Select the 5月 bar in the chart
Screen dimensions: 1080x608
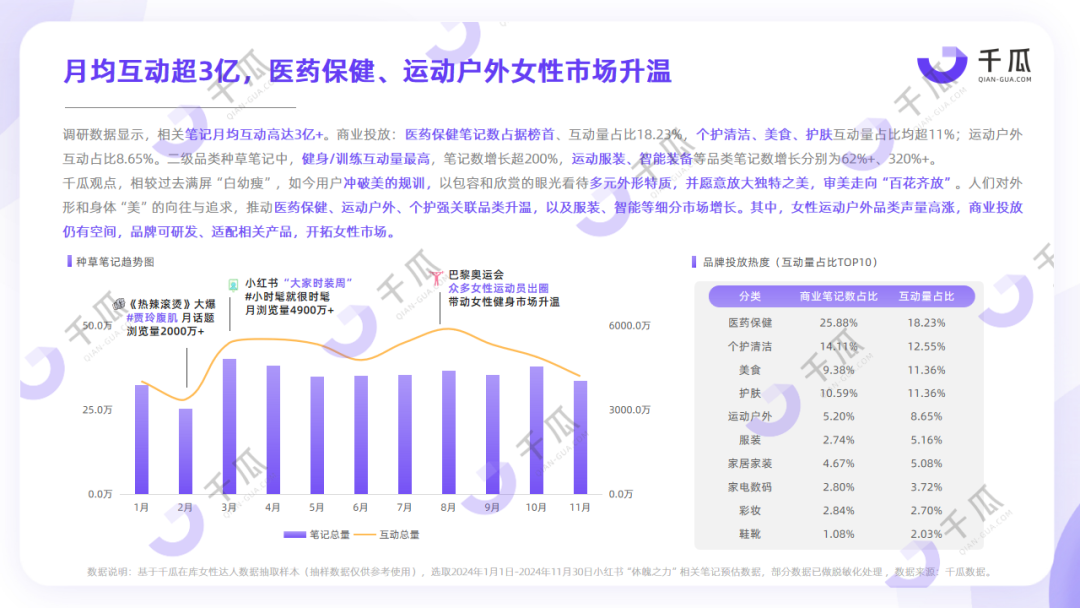click(x=317, y=436)
